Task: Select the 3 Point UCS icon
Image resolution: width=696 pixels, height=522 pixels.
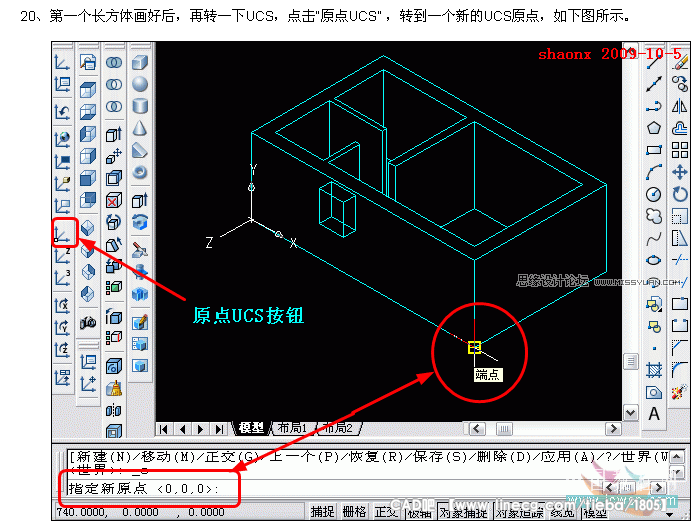Action: (x=62, y=278)
